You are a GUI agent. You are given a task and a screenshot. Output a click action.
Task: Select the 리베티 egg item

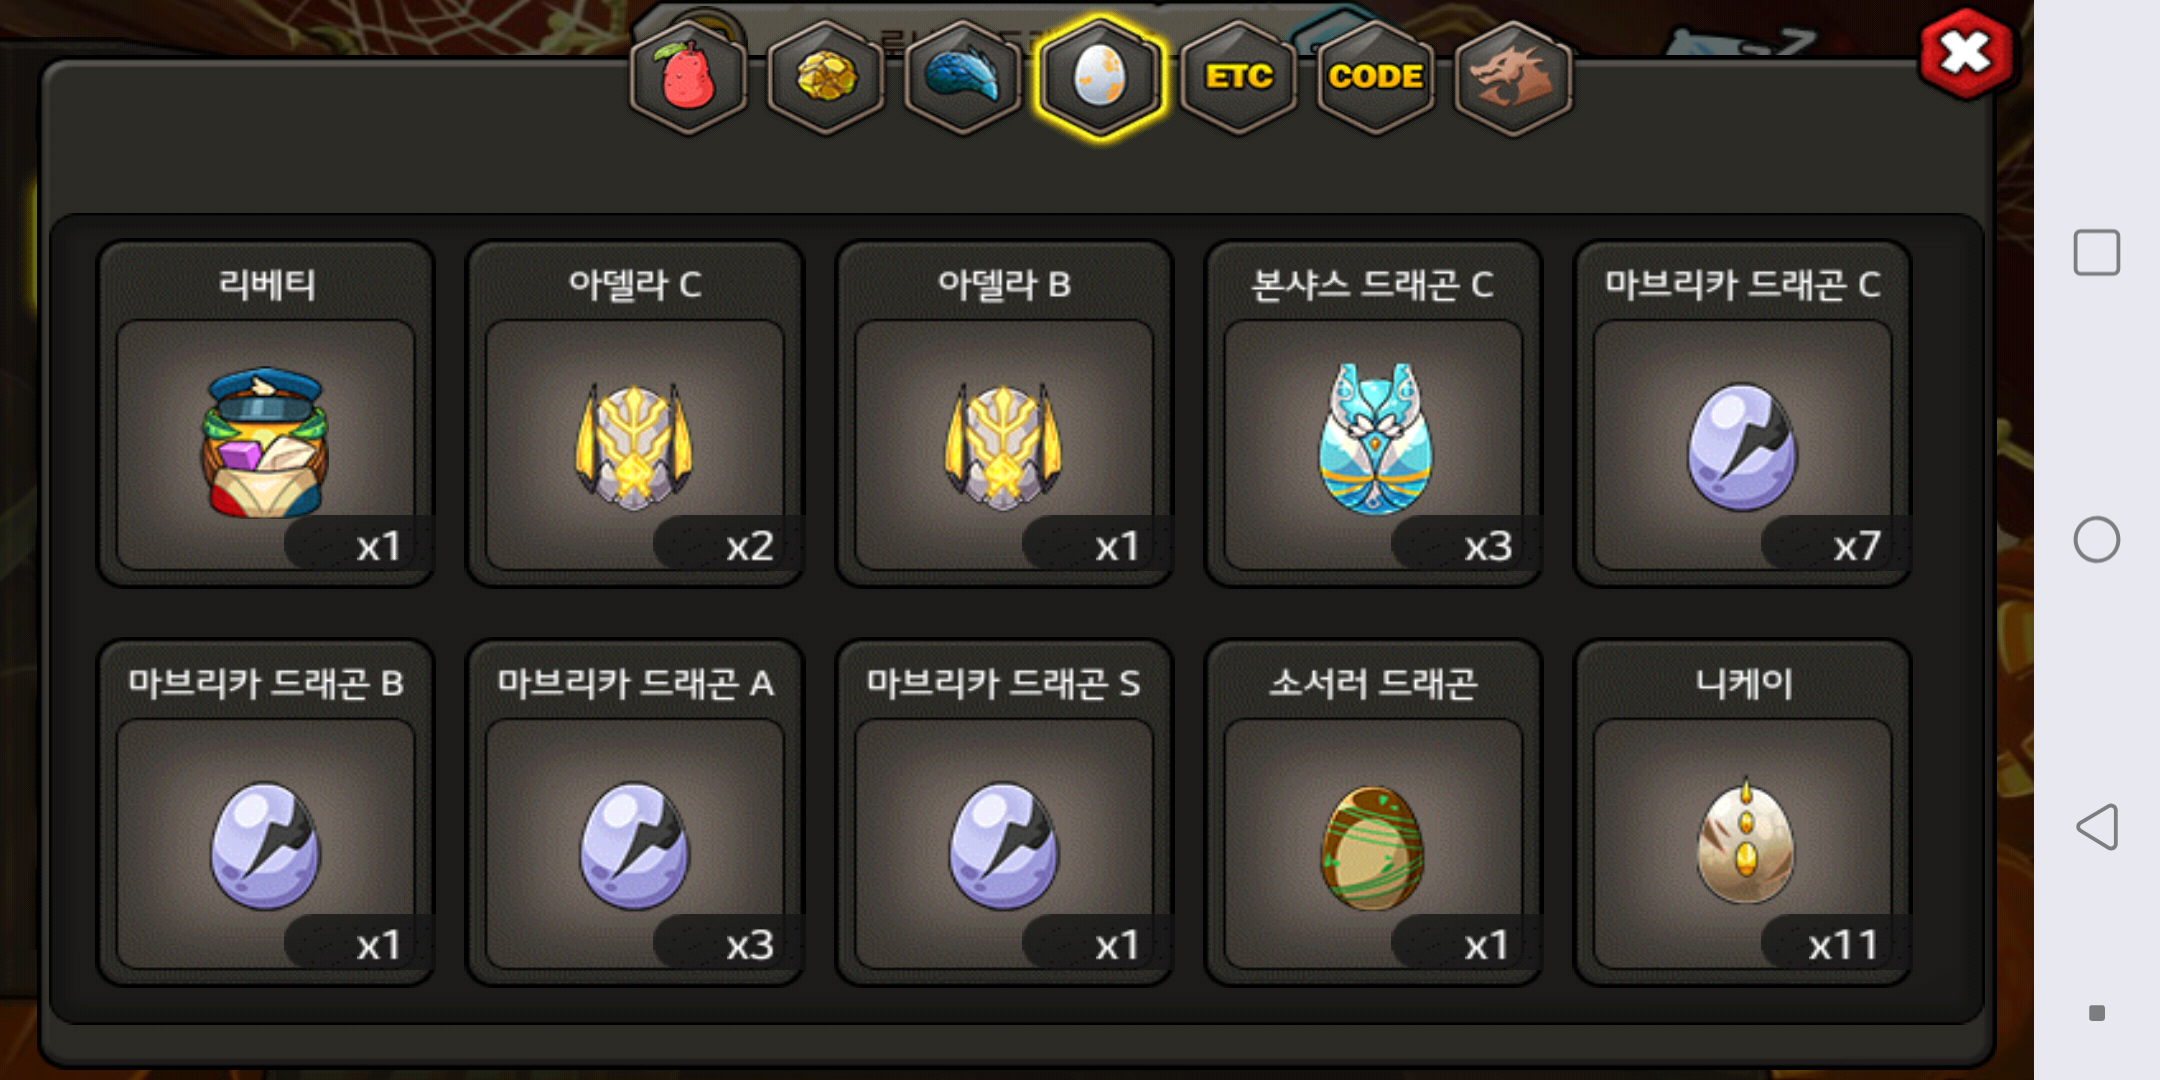[x=266, y=414]
